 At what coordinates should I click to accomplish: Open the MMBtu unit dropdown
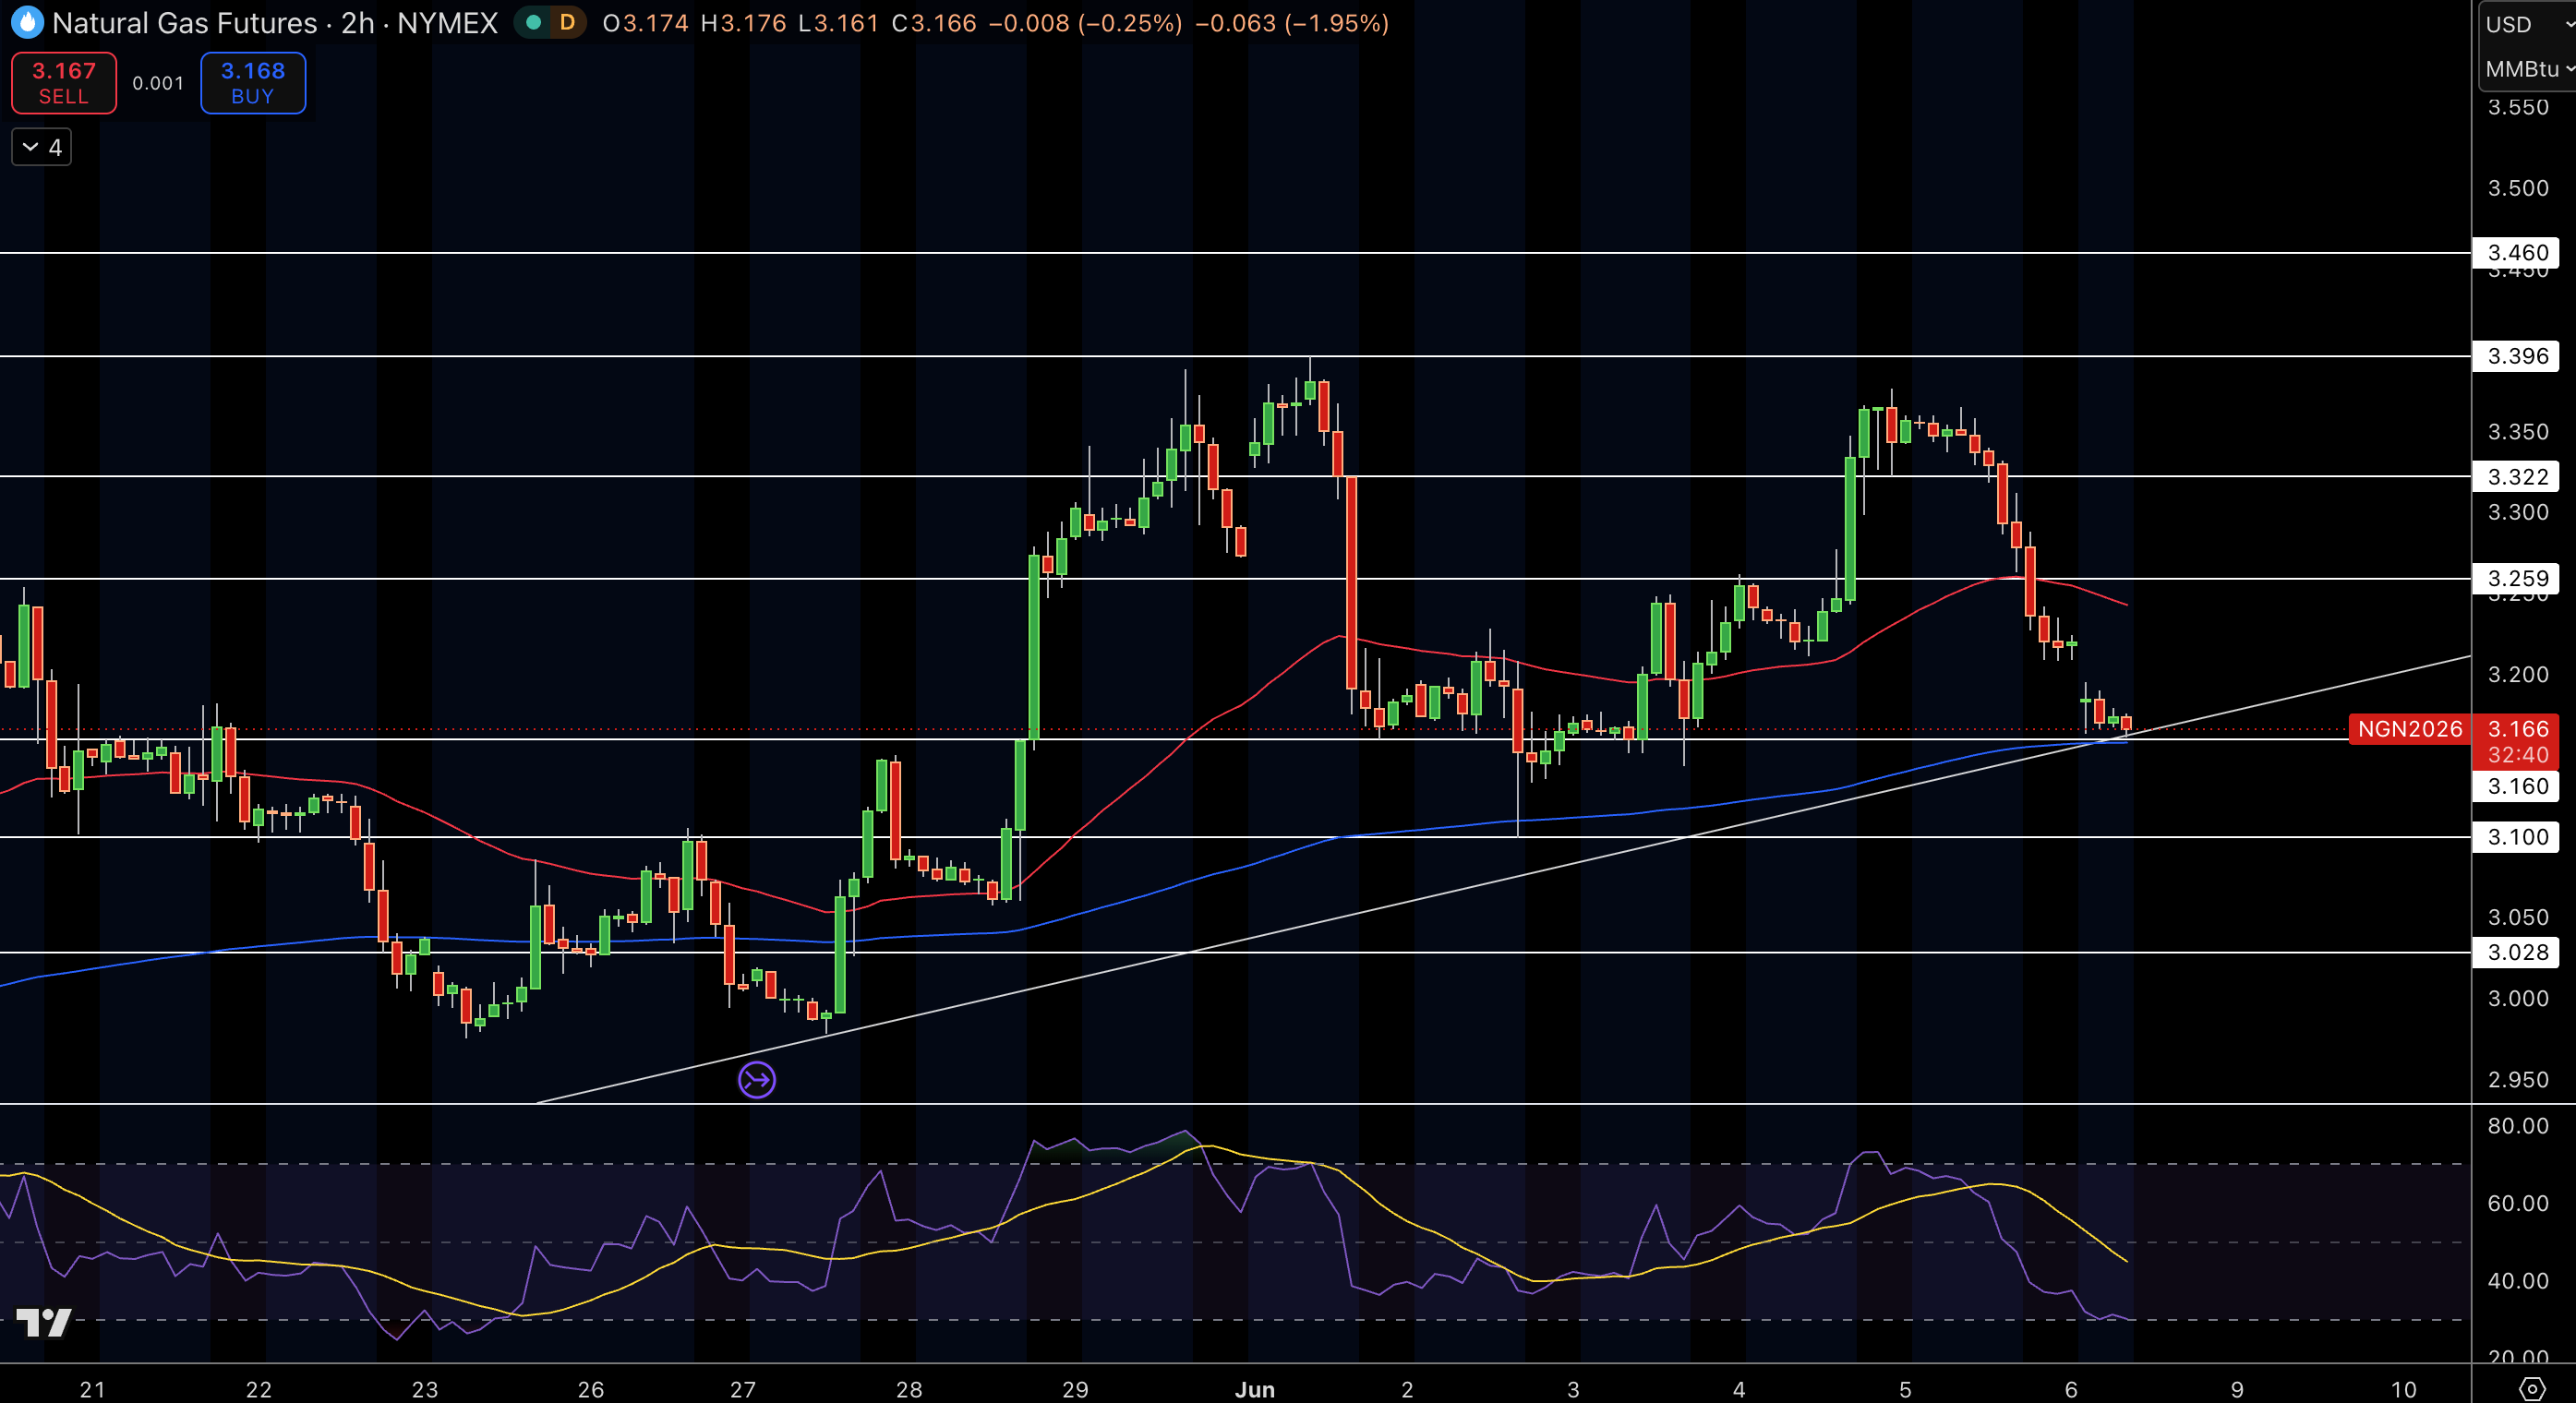(2527, 68)
